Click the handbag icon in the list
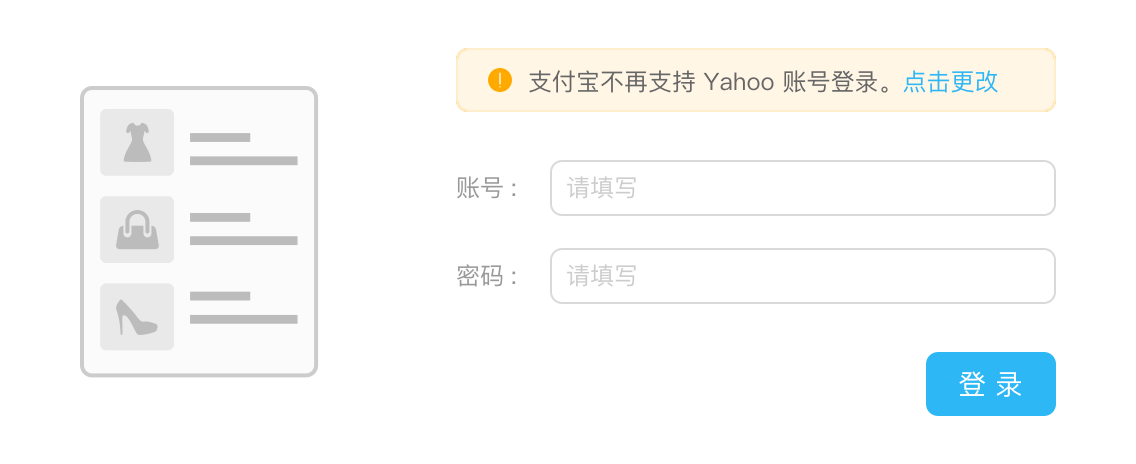Screen dimensions: 1136x464 click(137, 230)
